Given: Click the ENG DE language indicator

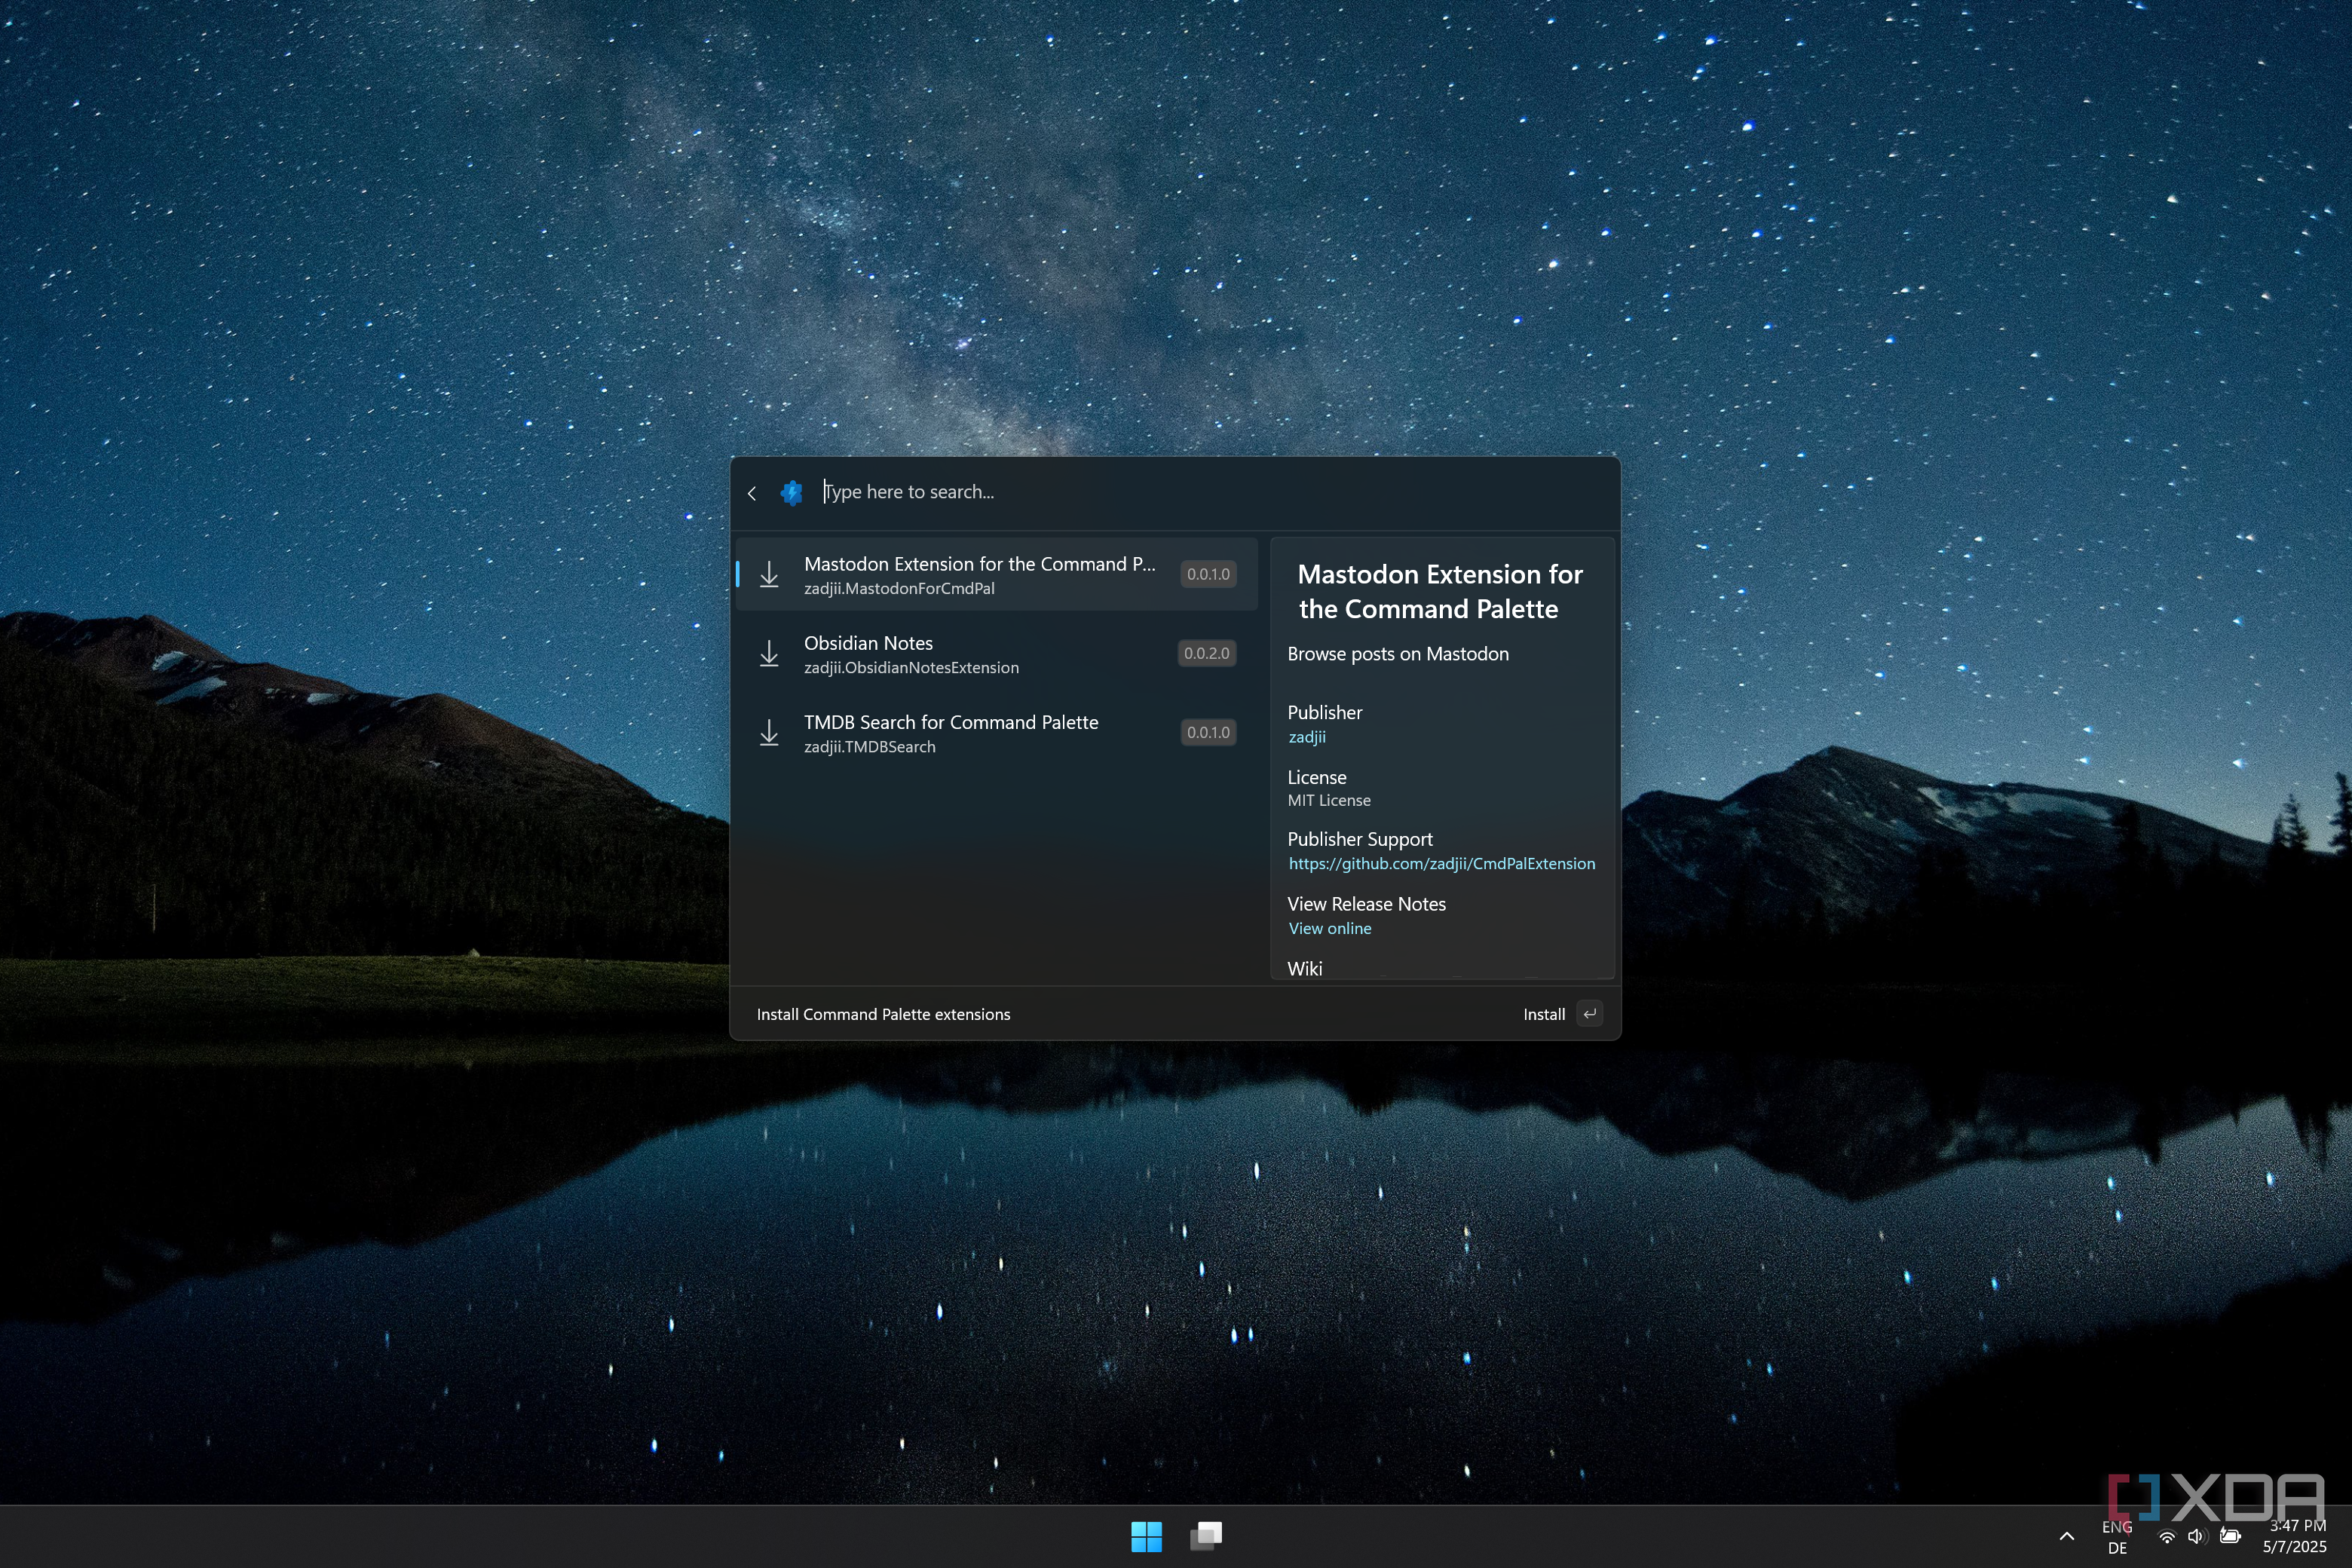Looking at the screenshot, I should click(2117, 1538).
